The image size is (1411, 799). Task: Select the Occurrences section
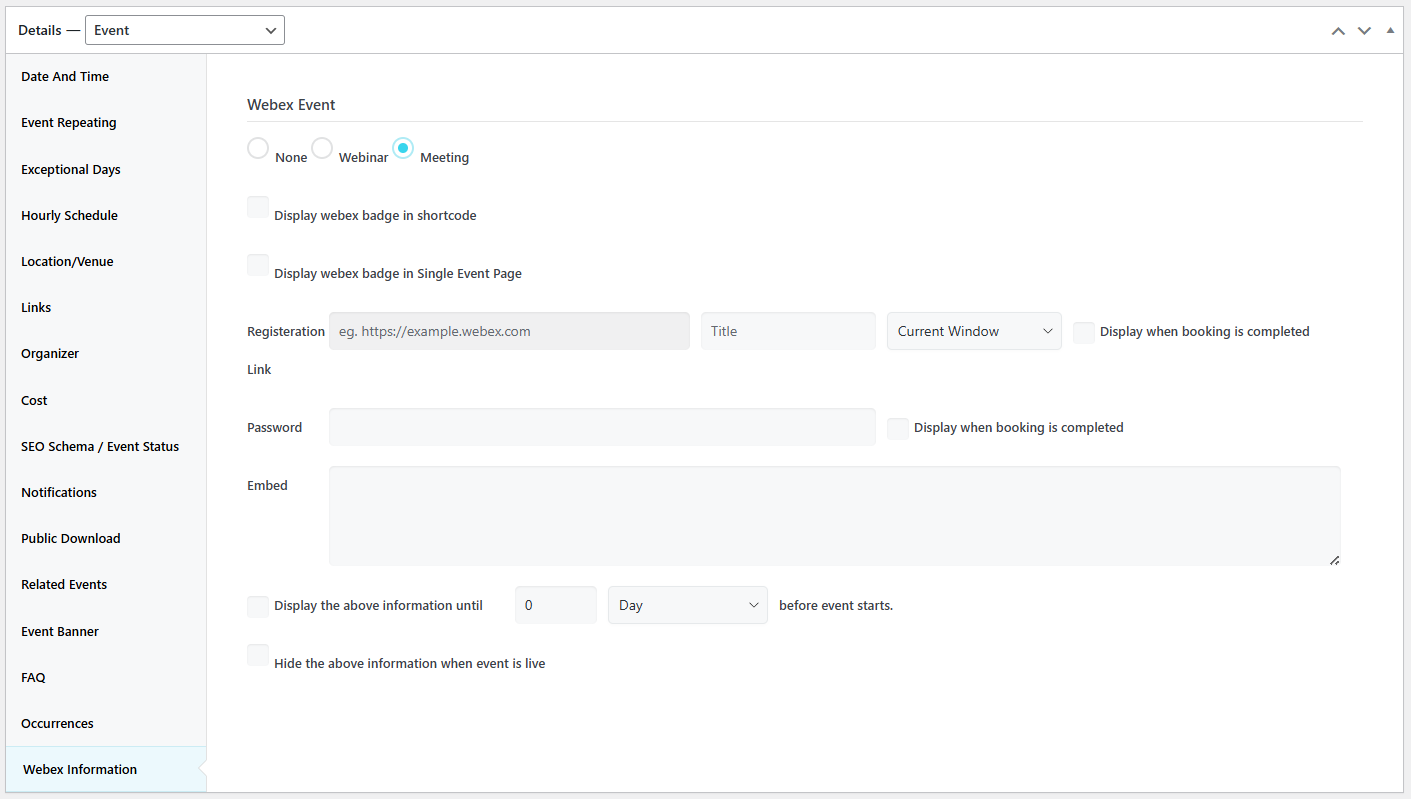tap(57, 723)
